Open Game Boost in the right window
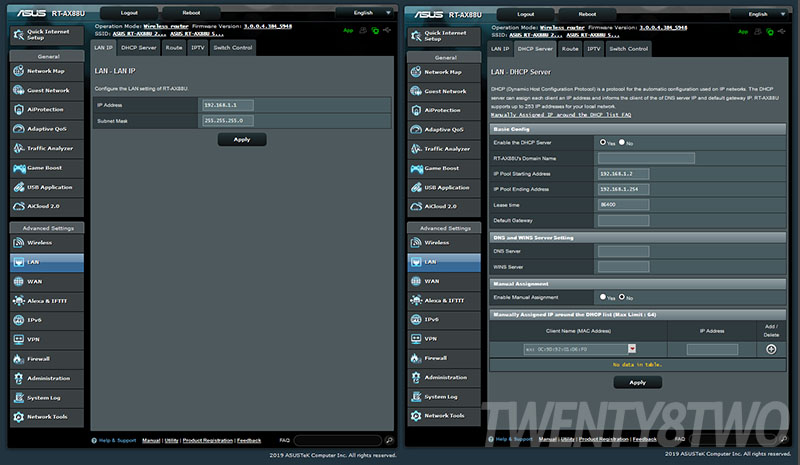The width and height of the screenshot is (800, 465). [444, 168]
